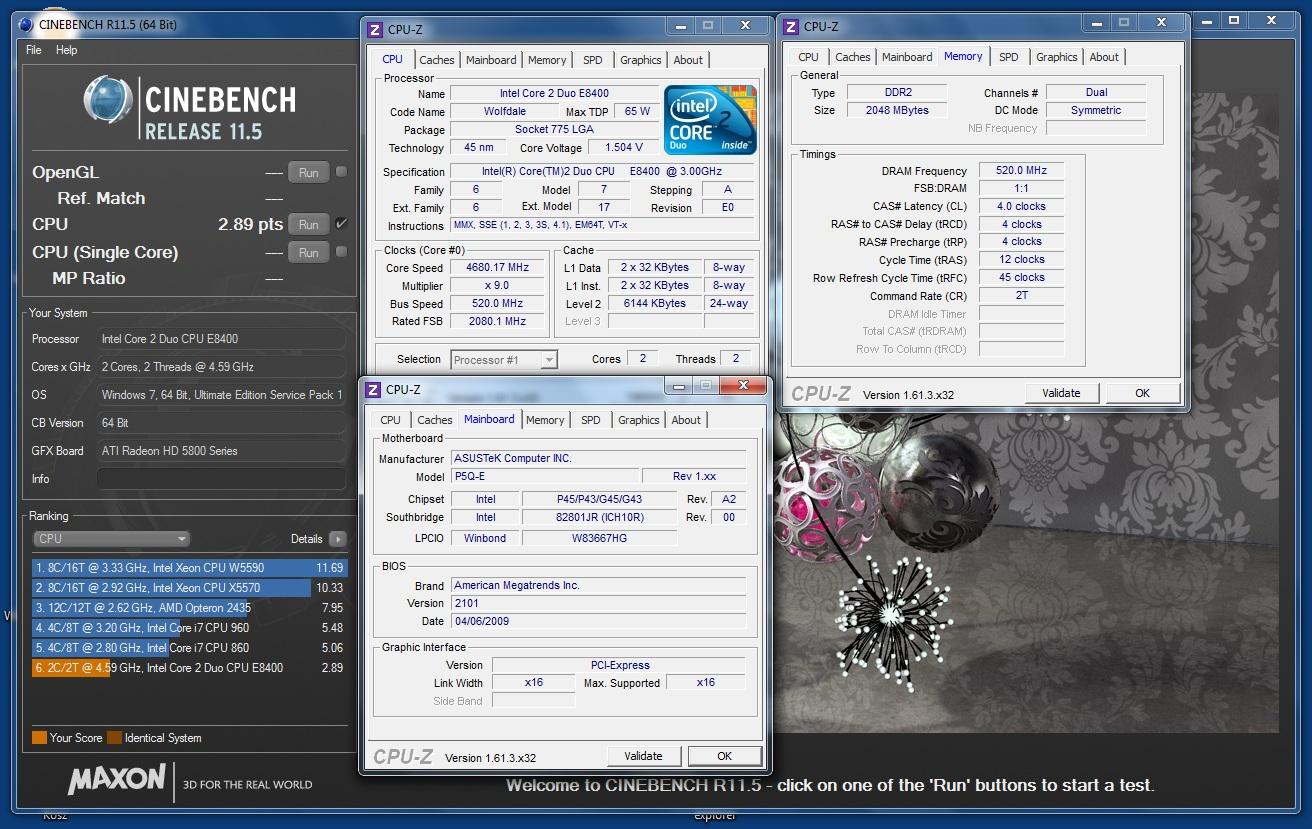Open Graphics tab in Memory CPU-Z window
Image resolution: width=1312 pixels, height=829 pixels.
click(x=1057, y=57)
